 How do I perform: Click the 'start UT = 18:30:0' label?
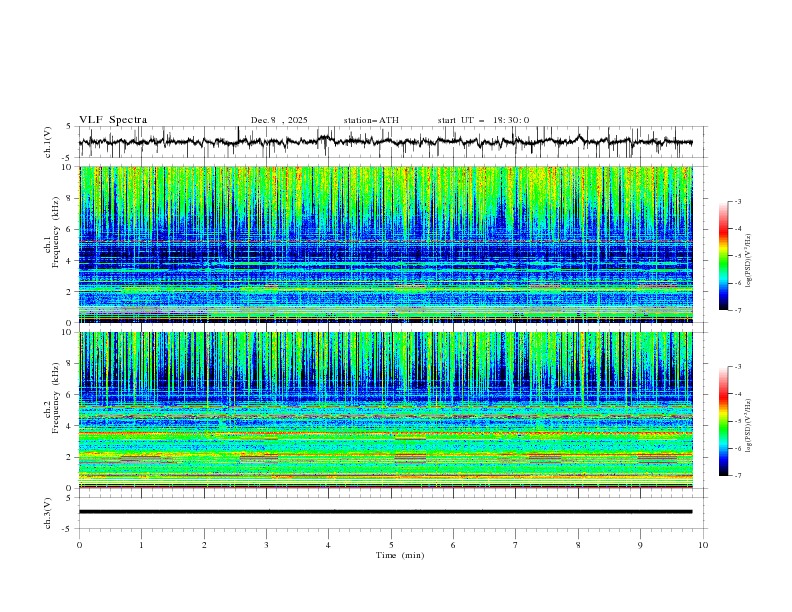(483, 120)
